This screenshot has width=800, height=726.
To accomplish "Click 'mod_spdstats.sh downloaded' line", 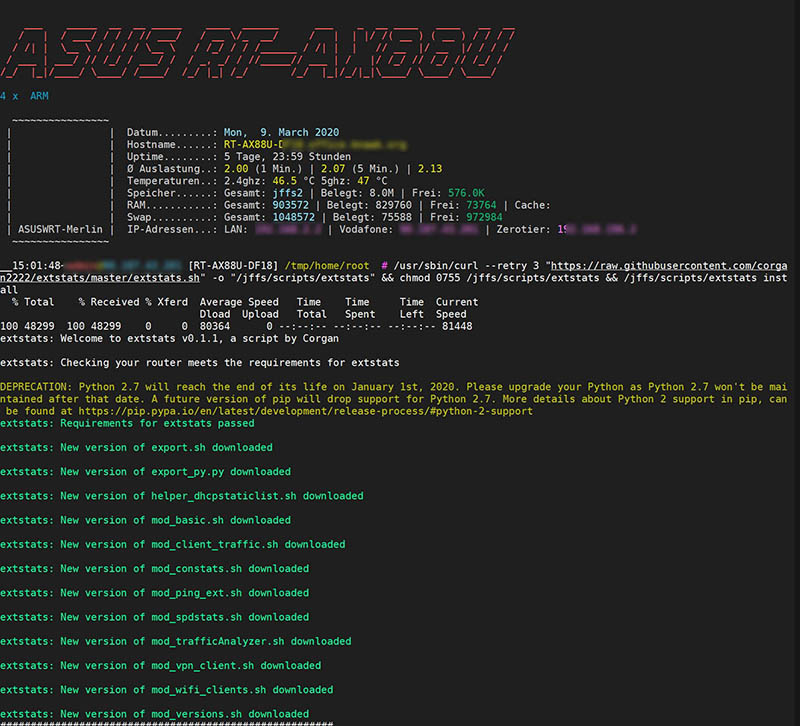I will 155,617.
